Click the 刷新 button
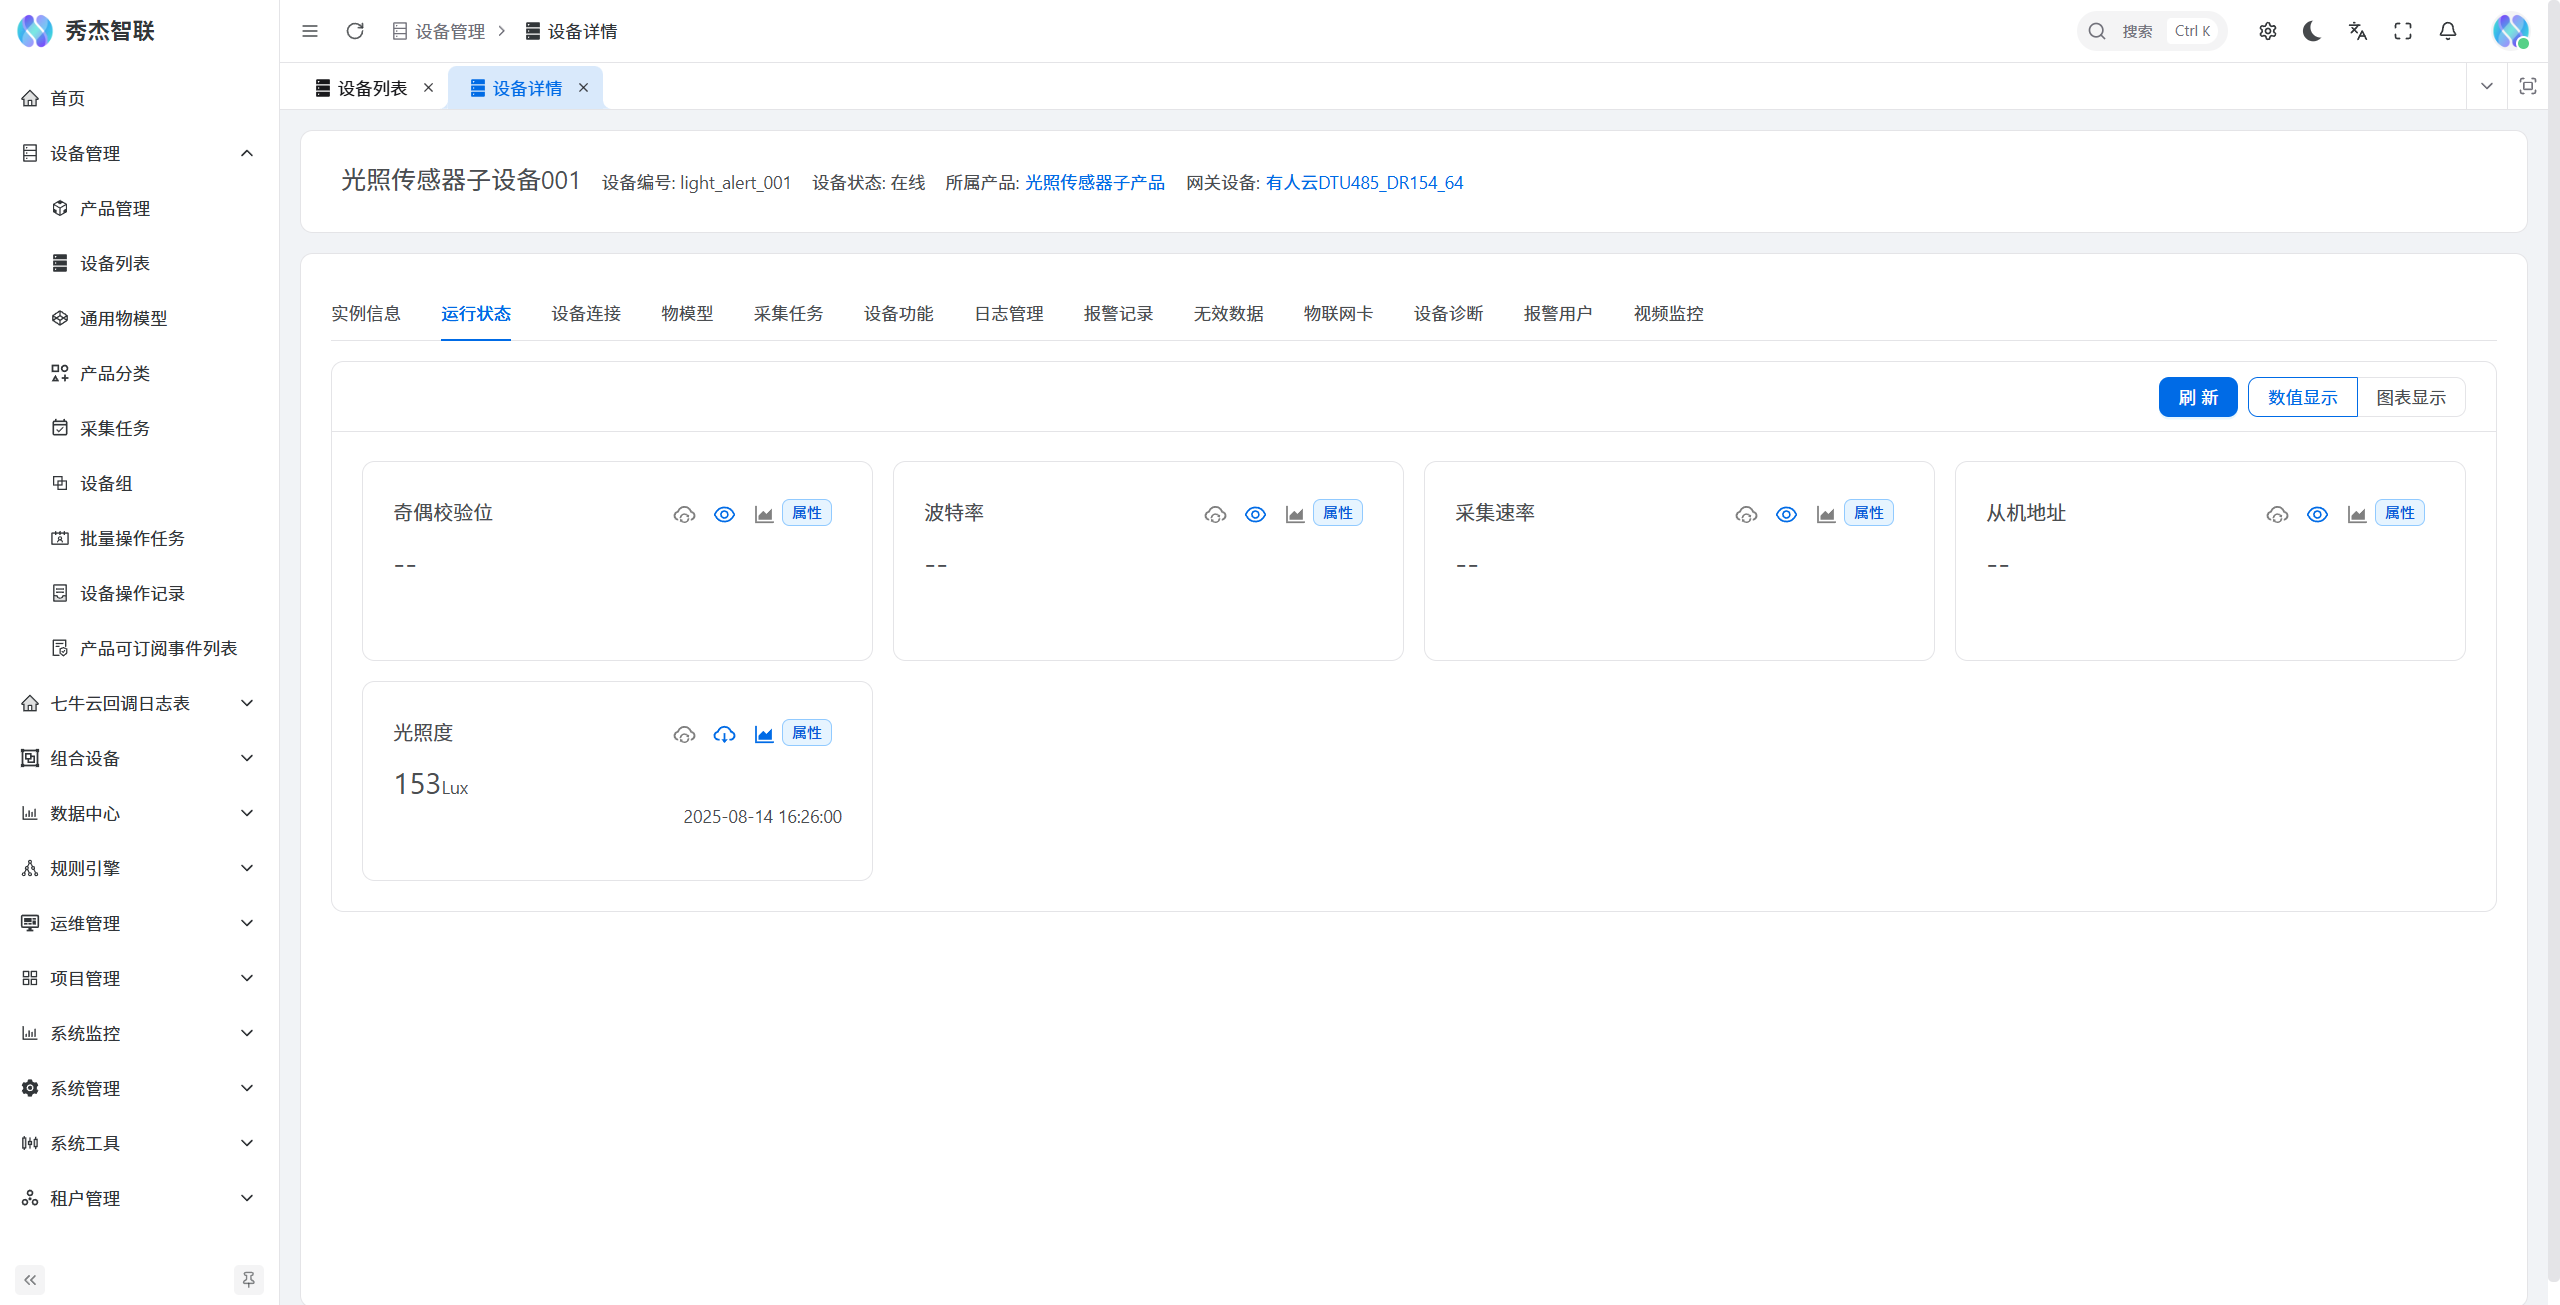Image resolution: width=2560 pixels, height=1305 pixels. (2198, 398)
